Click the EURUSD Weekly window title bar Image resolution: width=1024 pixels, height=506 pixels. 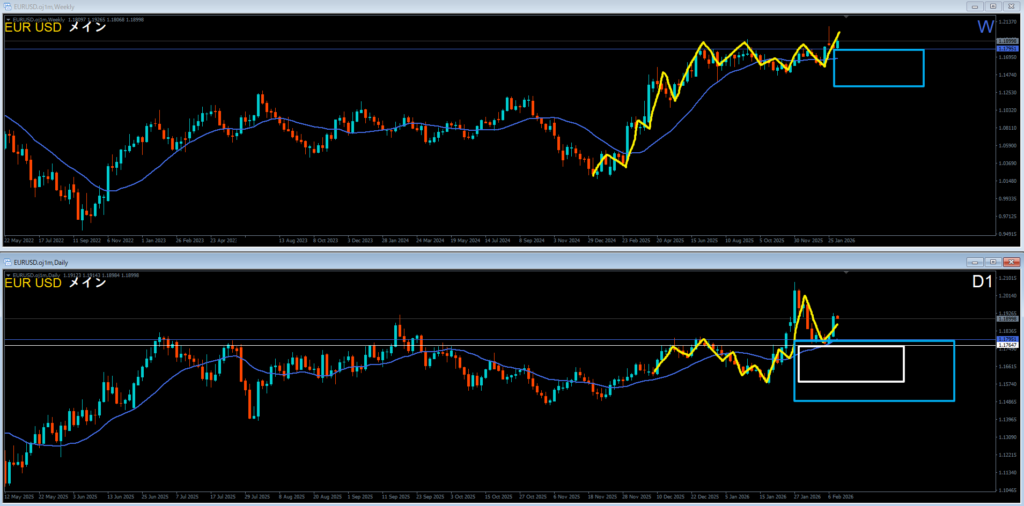tap(500, 6)
